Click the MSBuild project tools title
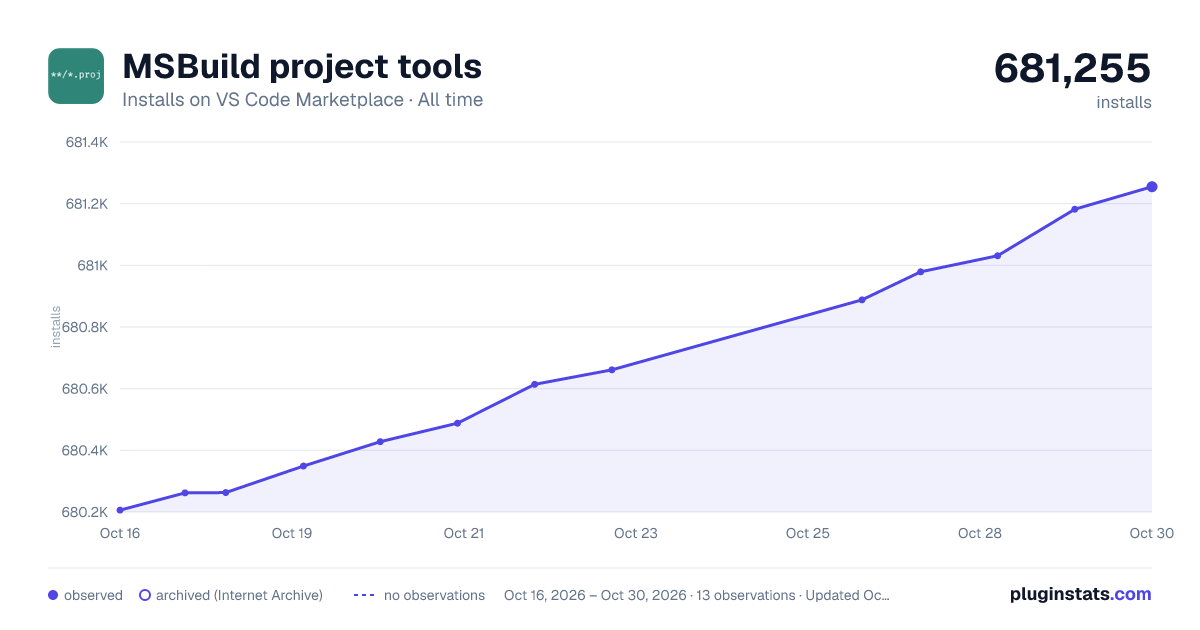The width and height of the screenshot is (1200, 630). [x=302, y=66]
